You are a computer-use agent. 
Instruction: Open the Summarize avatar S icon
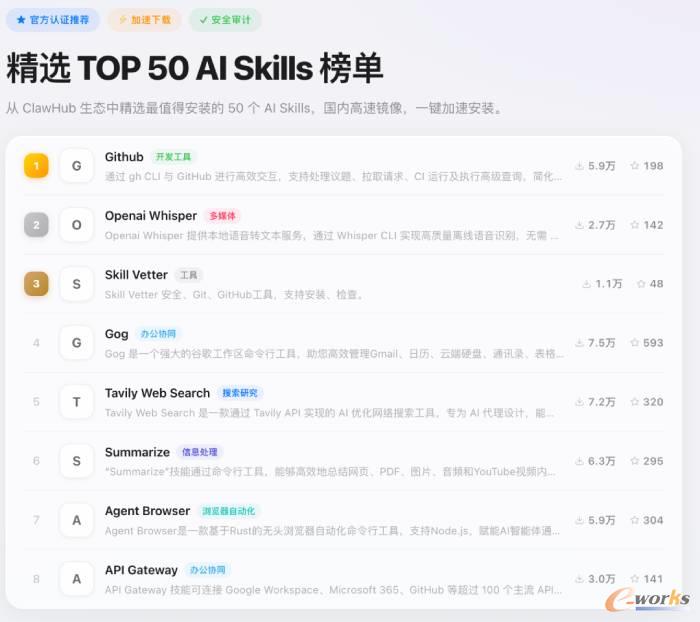pos(77,461)
